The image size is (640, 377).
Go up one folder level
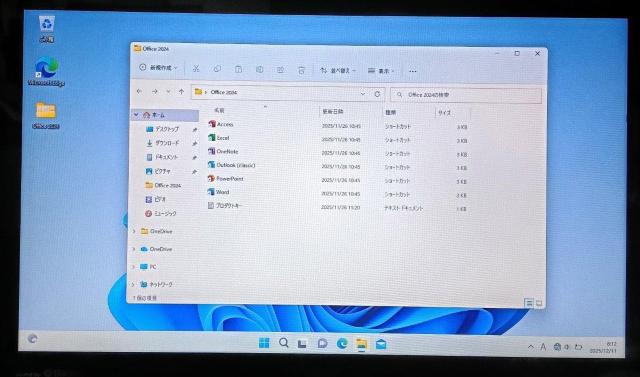pos(182,92)
